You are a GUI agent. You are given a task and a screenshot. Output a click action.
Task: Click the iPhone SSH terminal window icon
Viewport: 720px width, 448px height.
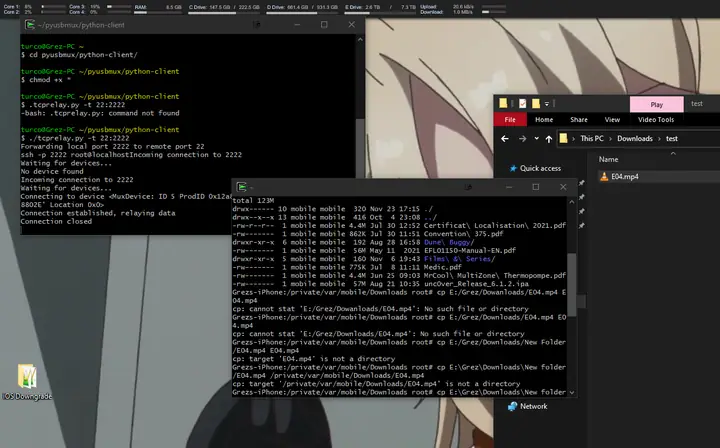242,187
